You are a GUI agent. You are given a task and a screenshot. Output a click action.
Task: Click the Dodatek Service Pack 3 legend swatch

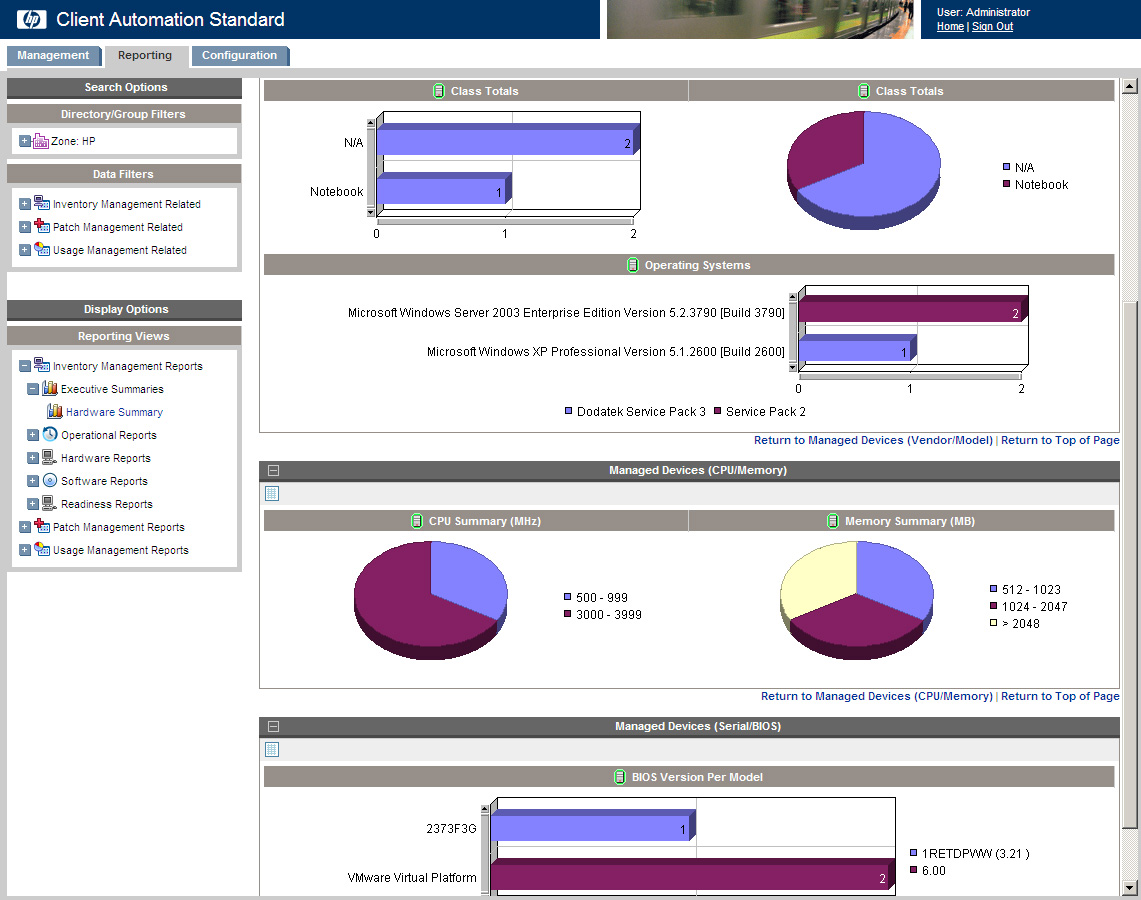coord(568,411)
